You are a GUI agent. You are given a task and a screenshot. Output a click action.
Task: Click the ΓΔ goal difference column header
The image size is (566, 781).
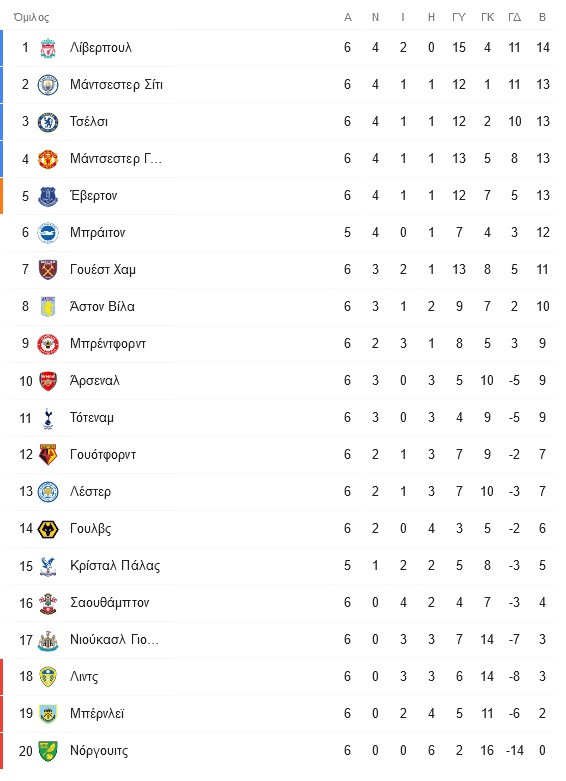514,17
